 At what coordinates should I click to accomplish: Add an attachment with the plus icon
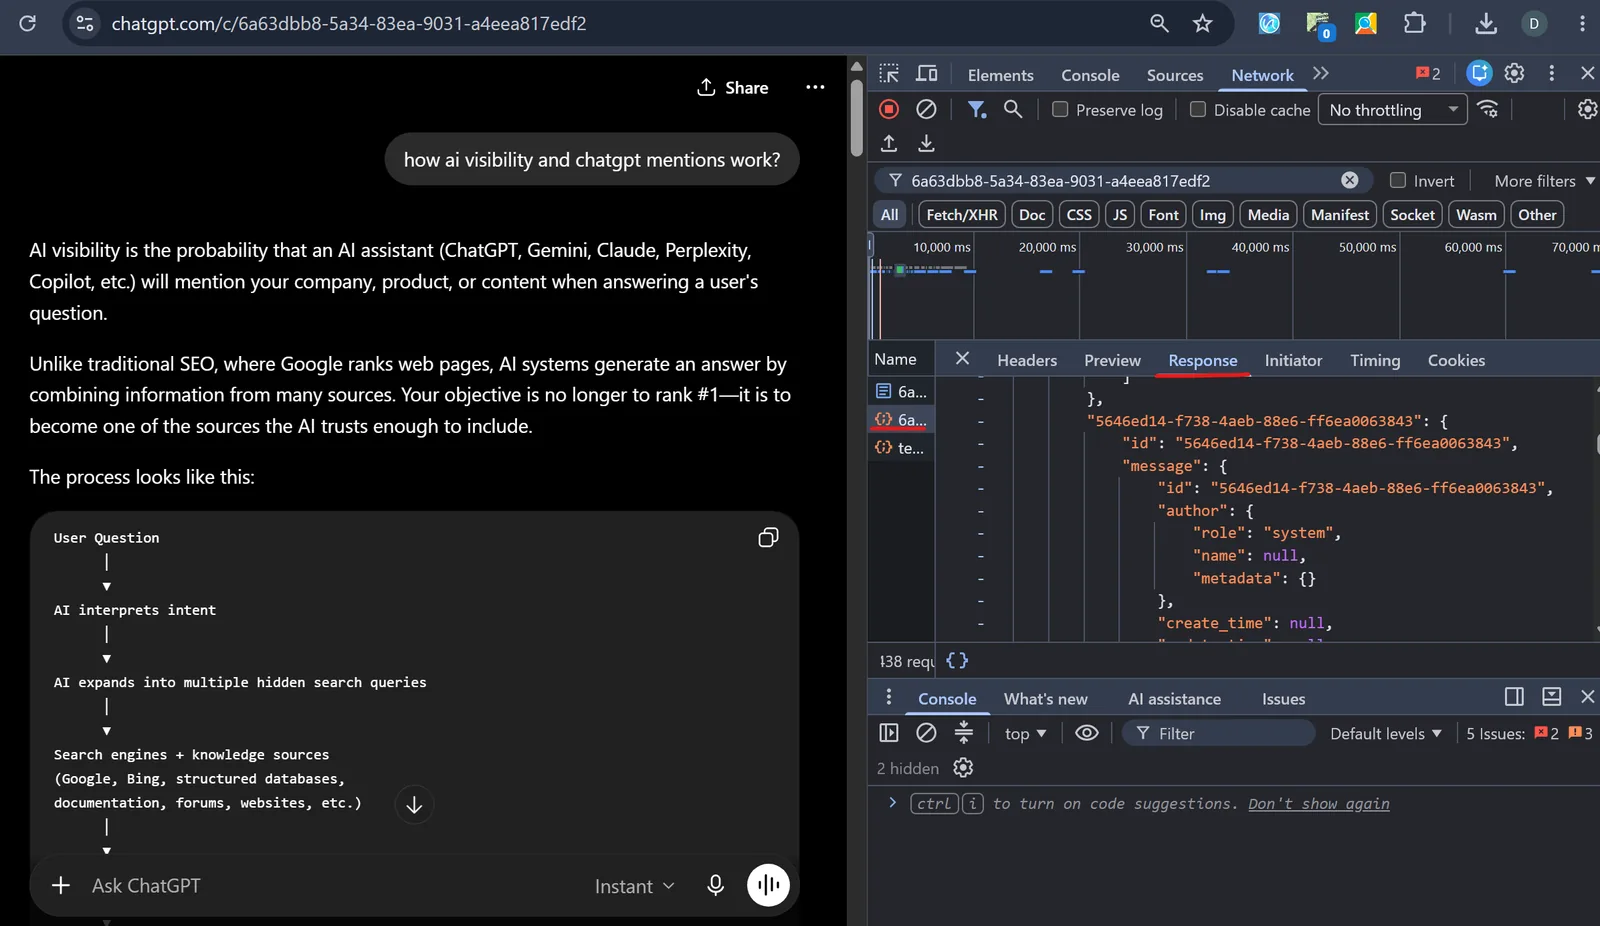[61, 885]
